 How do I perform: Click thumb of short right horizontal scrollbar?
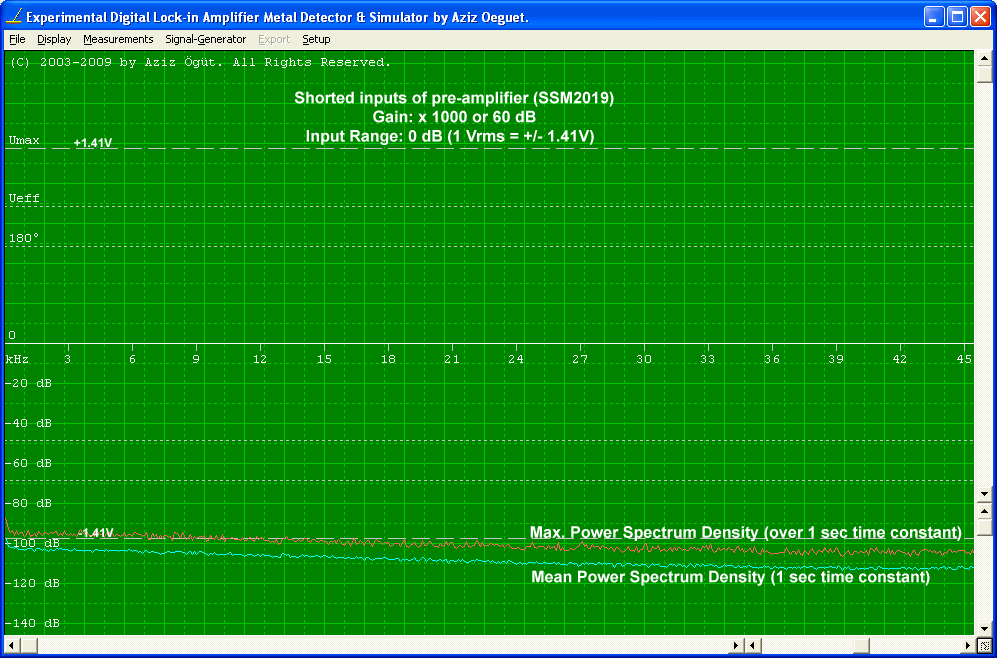pos(861,646)
